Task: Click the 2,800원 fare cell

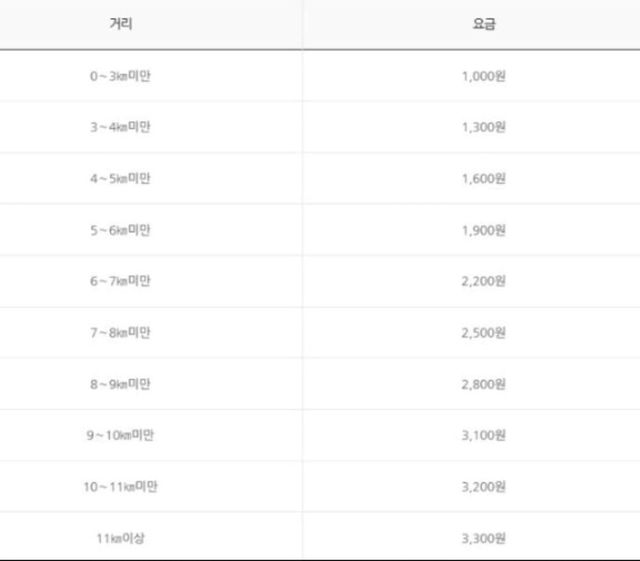Action: tap(483, 384)
